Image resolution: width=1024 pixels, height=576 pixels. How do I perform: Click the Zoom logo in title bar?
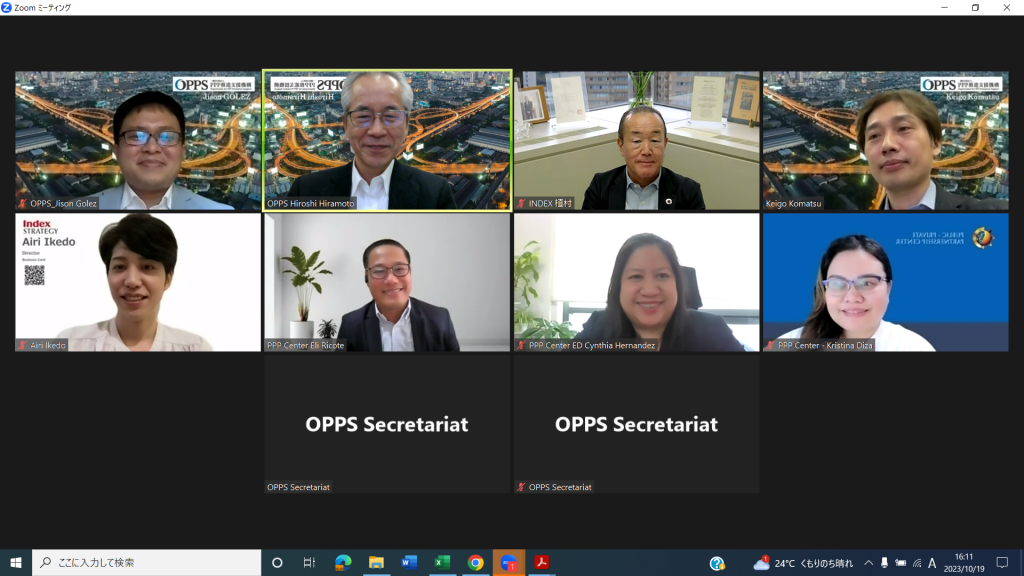[7, 7]
